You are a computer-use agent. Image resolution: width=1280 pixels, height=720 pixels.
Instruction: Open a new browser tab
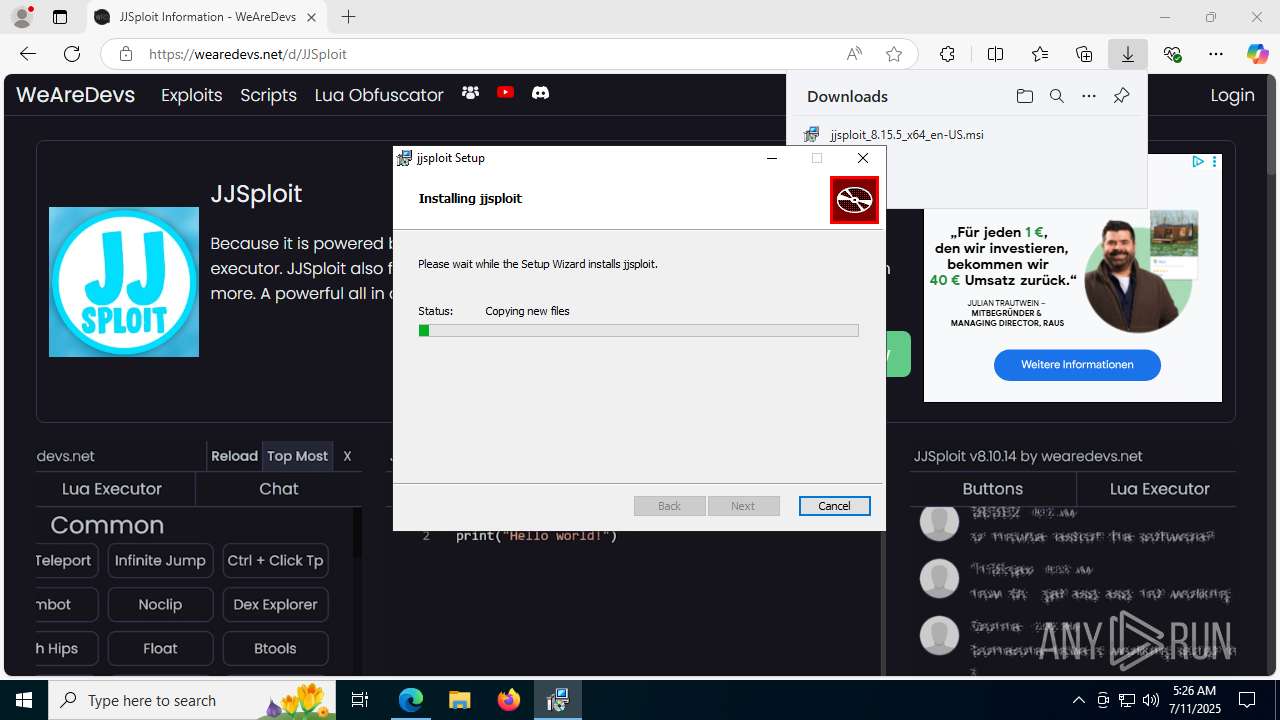coord(348,17)
